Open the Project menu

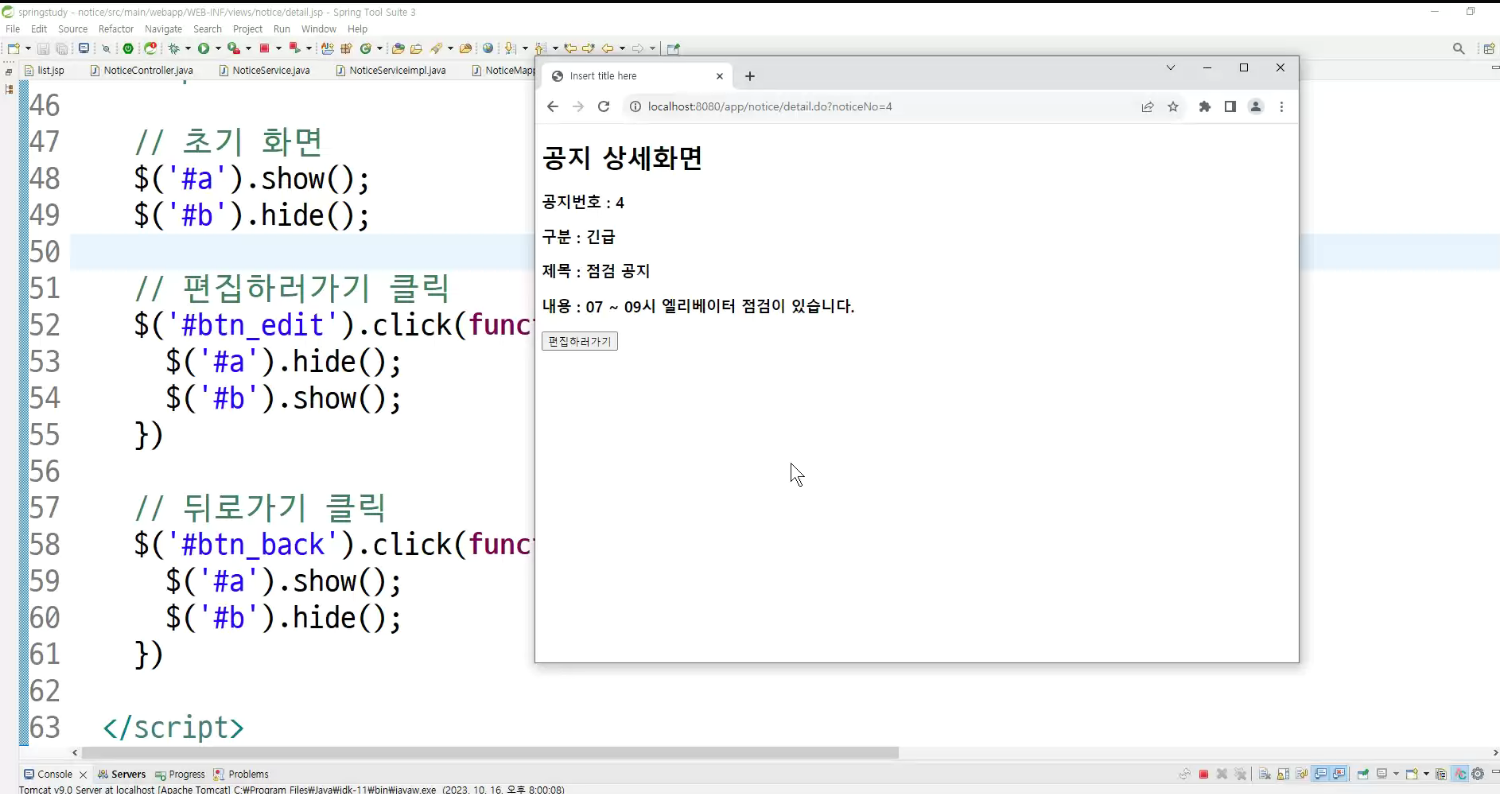(248, 29)
